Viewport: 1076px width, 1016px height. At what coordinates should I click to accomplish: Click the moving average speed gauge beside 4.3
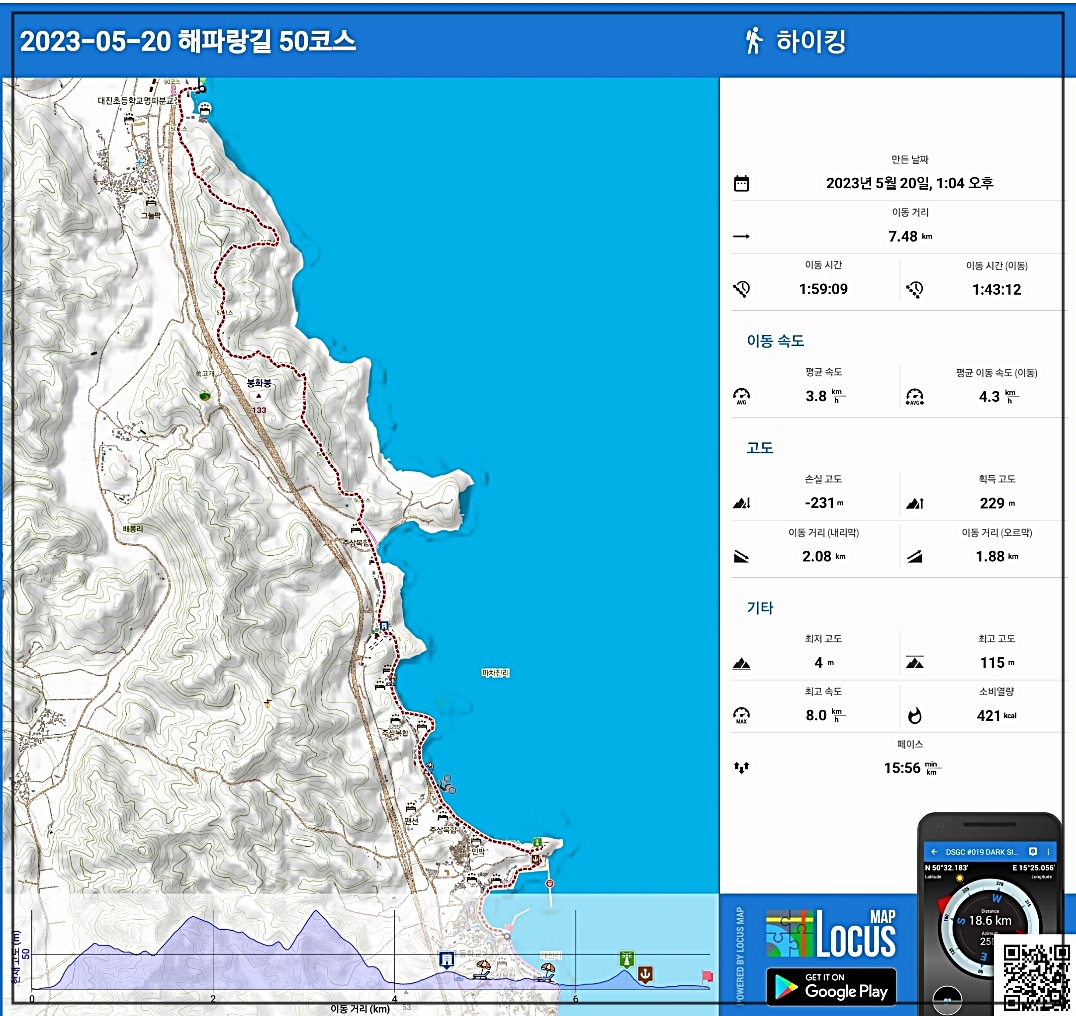(x=914, y=397)
